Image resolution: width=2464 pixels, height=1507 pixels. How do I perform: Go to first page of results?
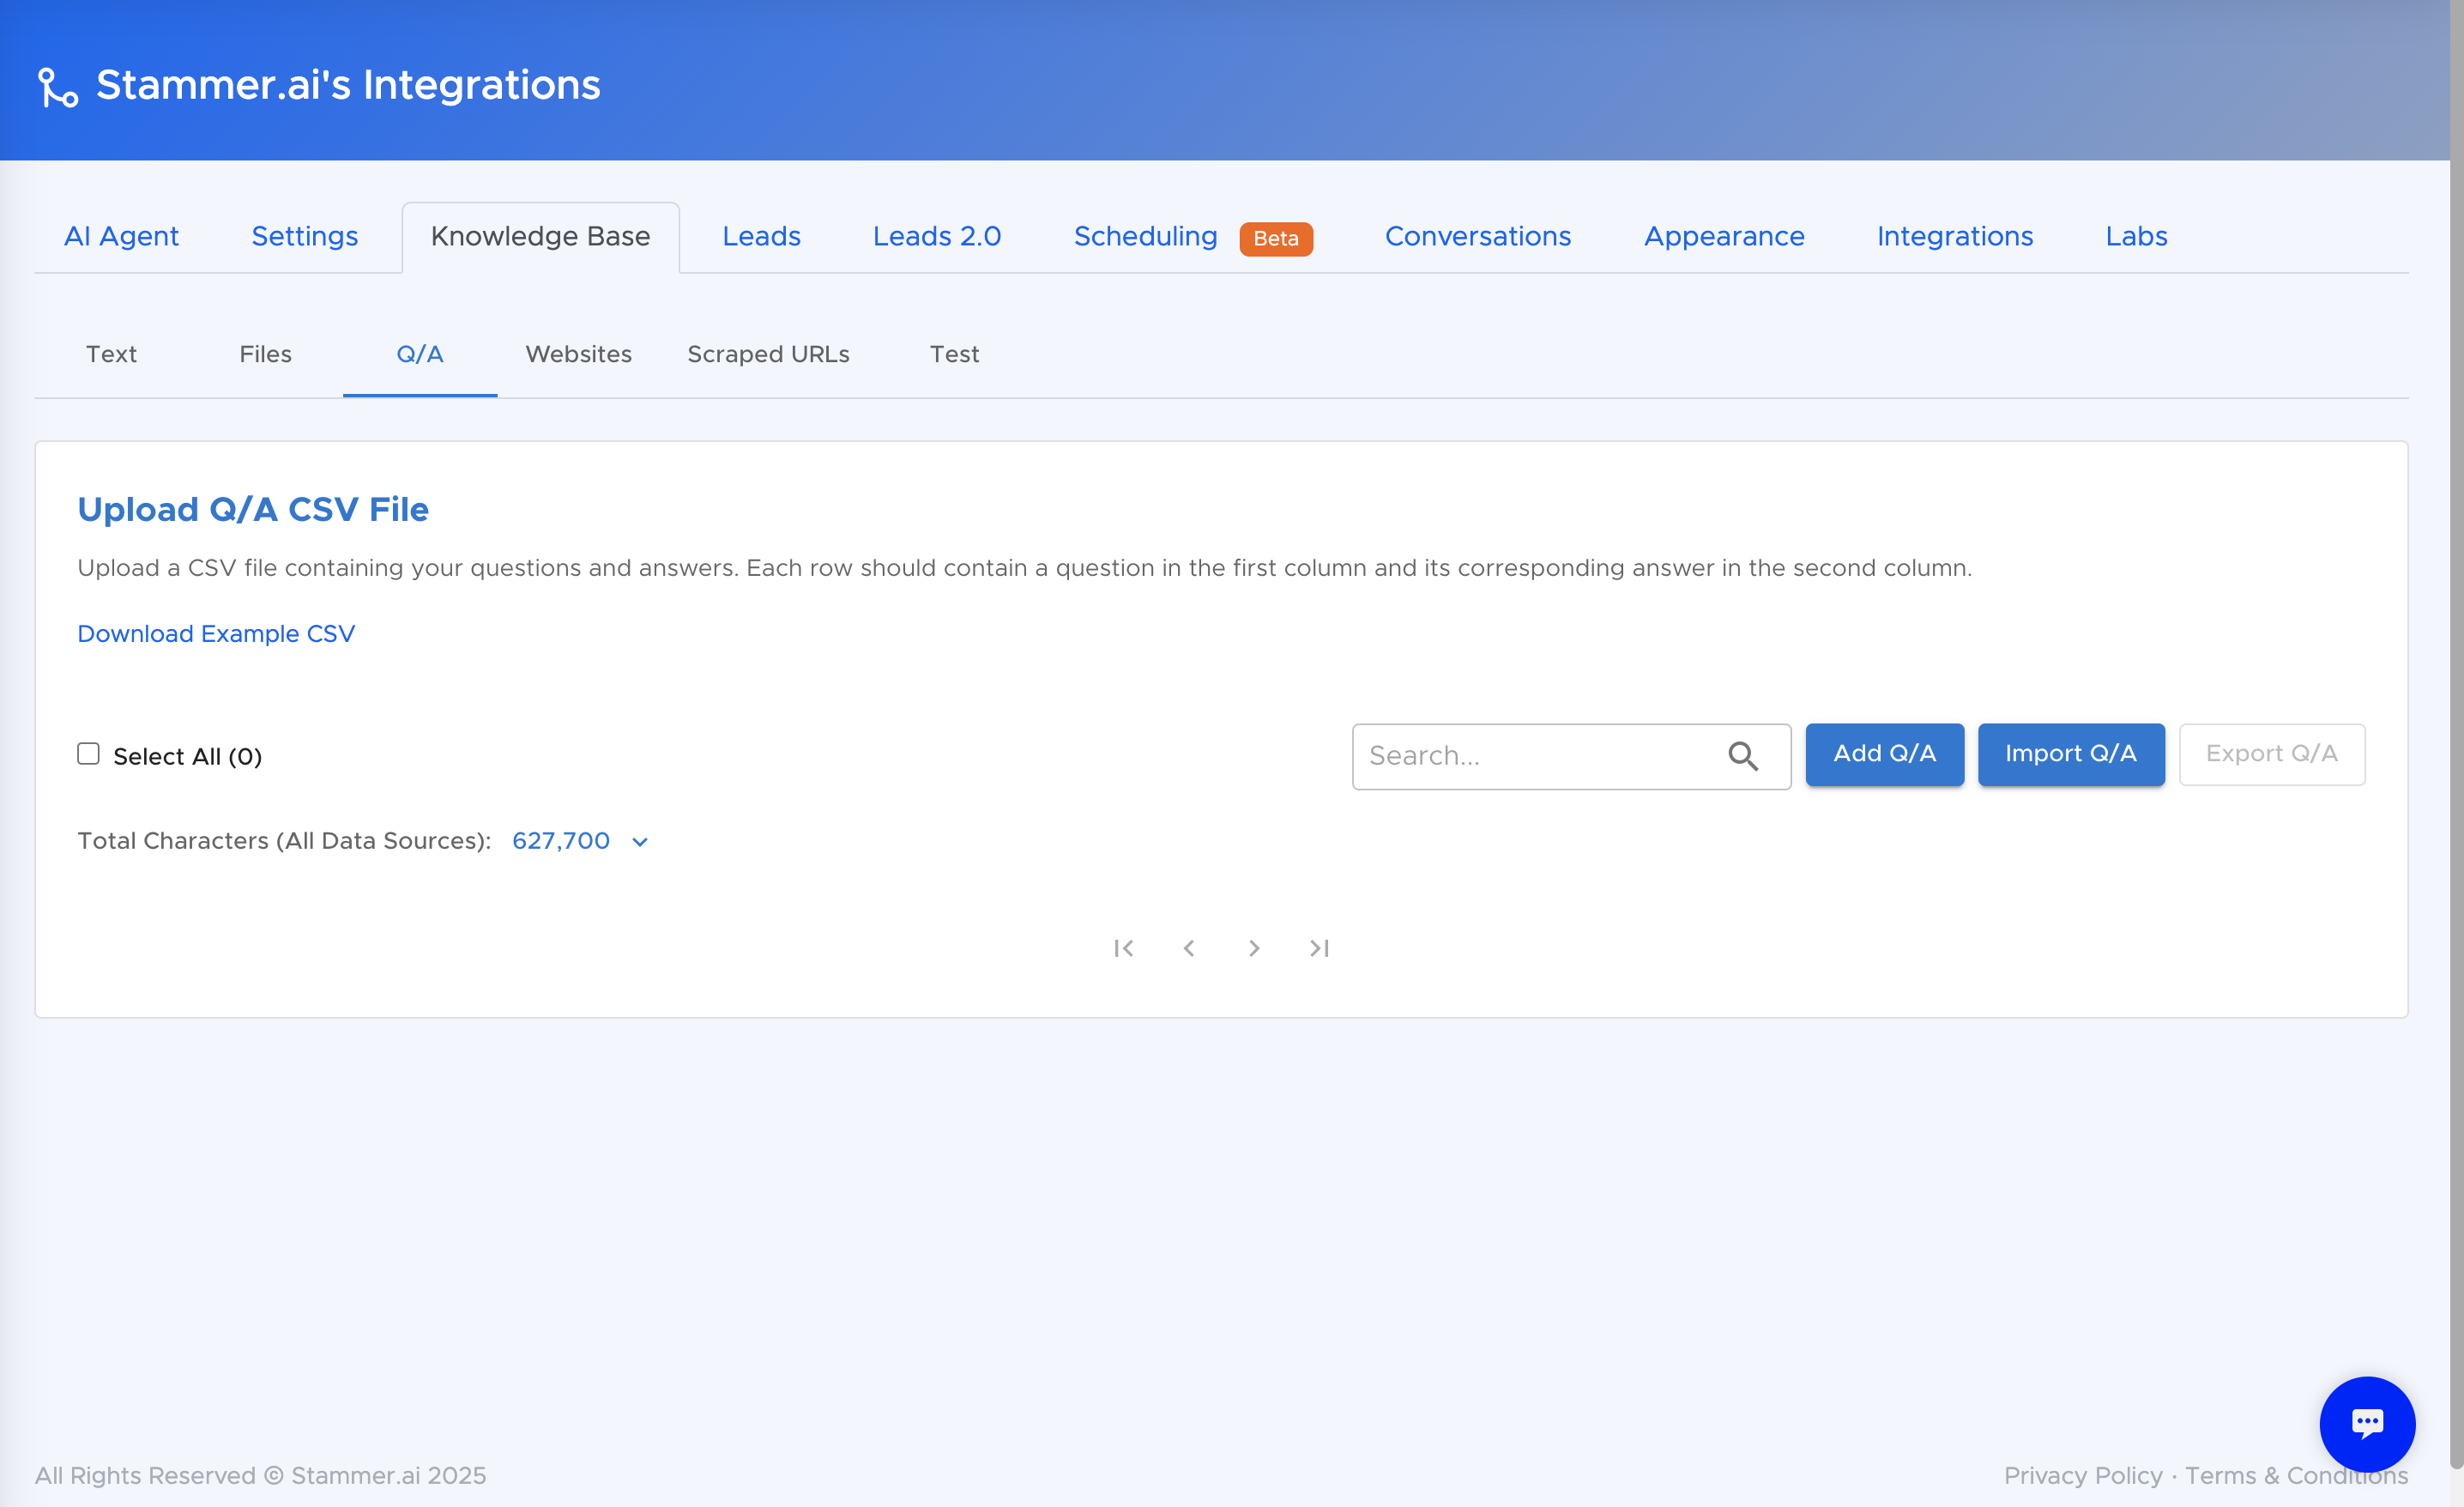point(1124,948)
